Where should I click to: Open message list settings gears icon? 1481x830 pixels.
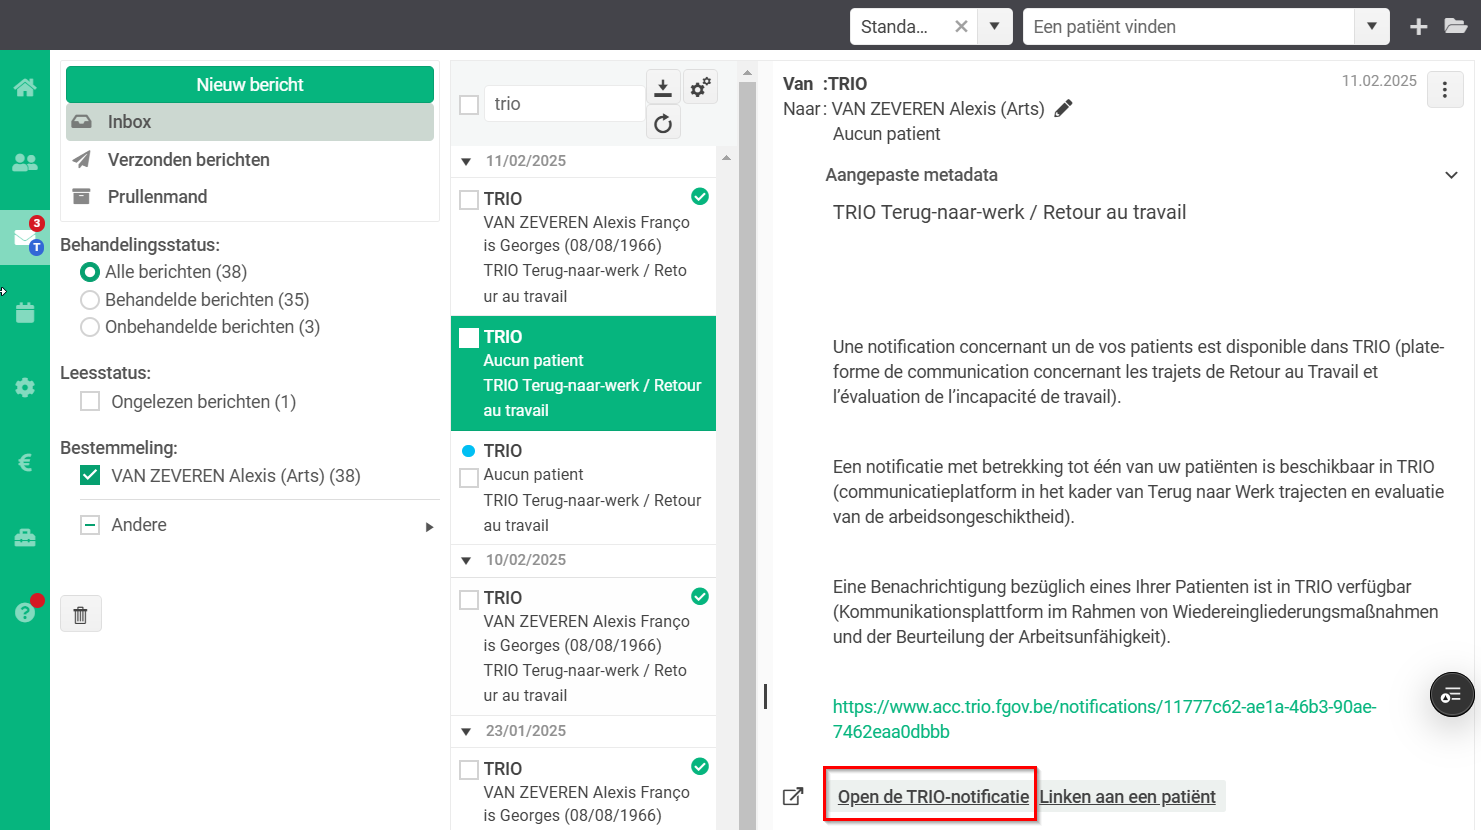click(x=701, y=88)
